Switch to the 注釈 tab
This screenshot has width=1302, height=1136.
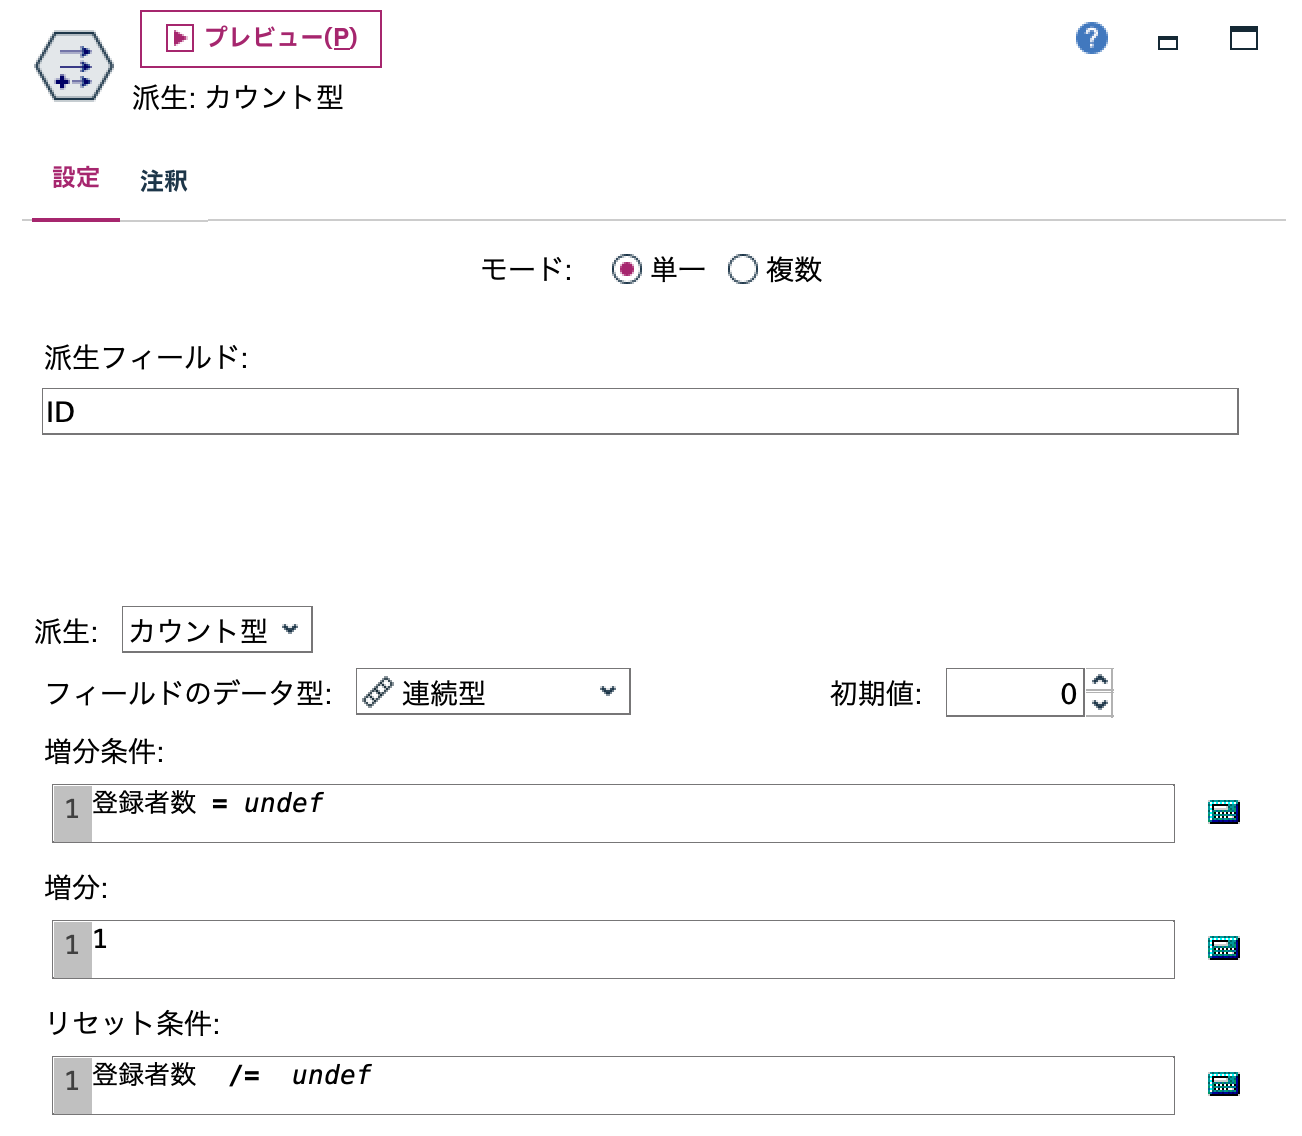[165, 181]
